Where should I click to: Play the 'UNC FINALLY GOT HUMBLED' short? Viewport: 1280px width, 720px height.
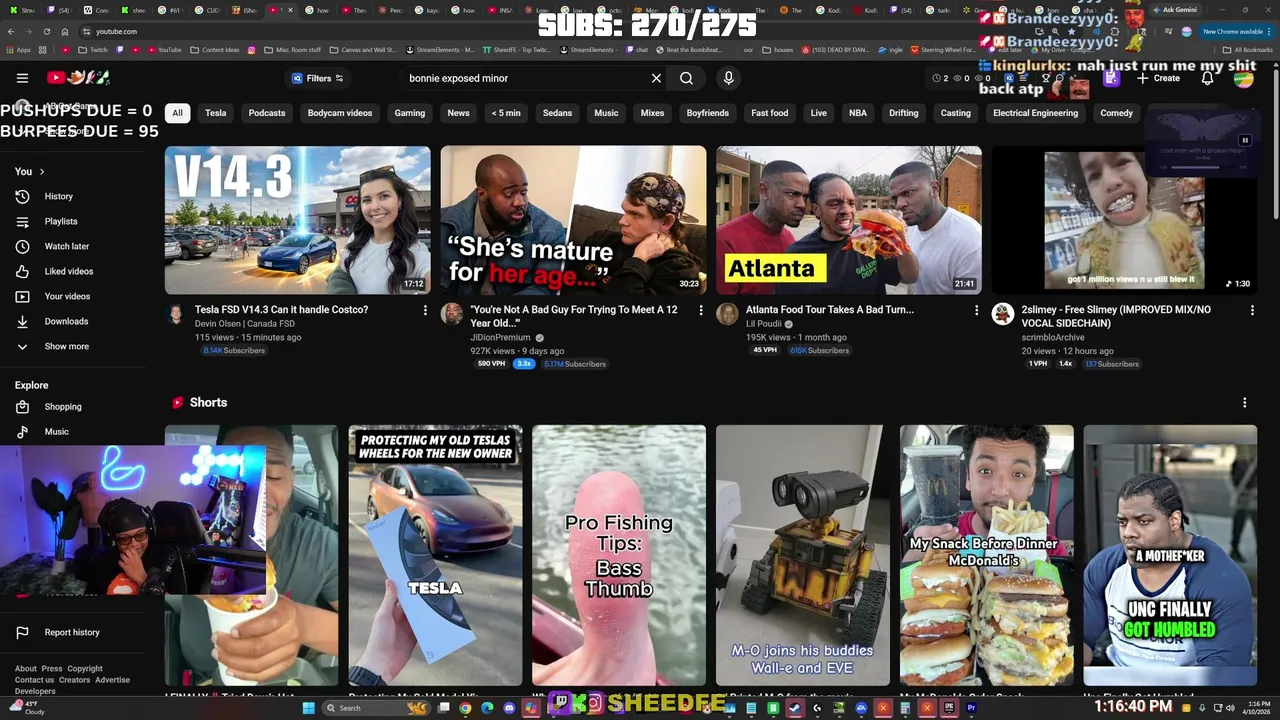(x=1170, y=555)
